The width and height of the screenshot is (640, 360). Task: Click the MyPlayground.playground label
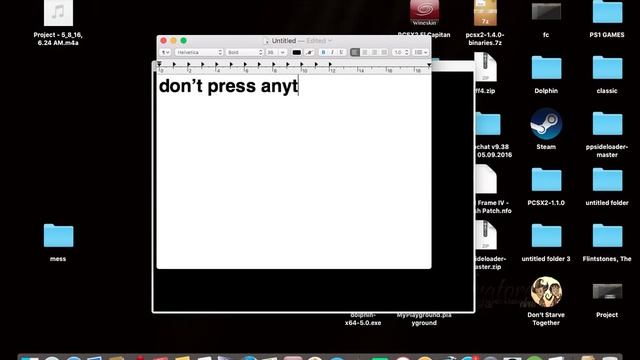click(424, 319)
